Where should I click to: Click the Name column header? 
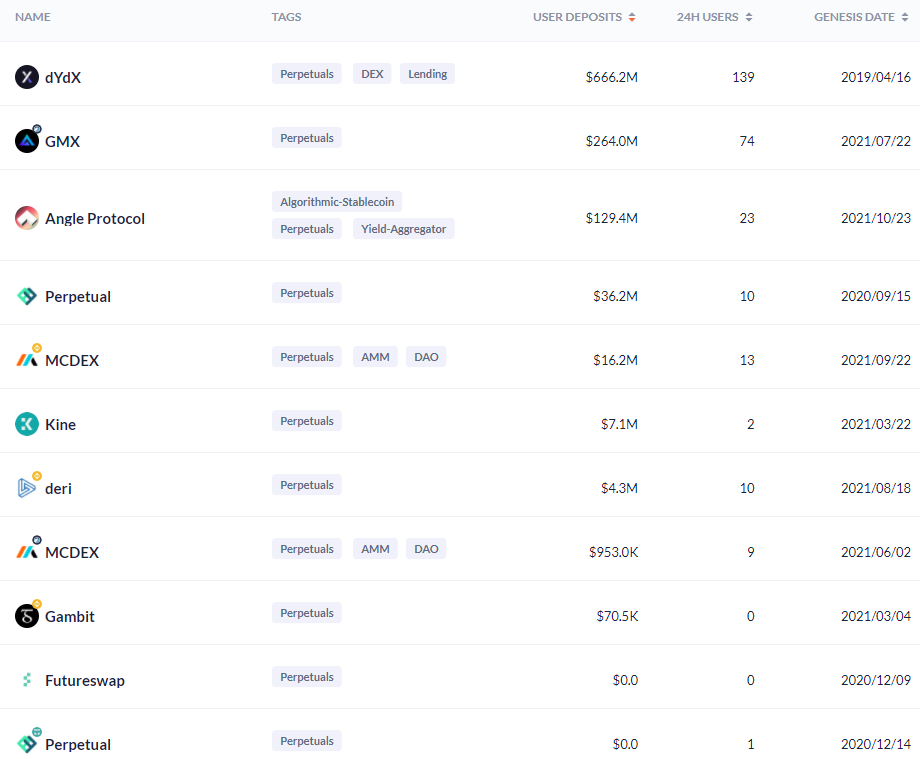(x=33, y=17)
